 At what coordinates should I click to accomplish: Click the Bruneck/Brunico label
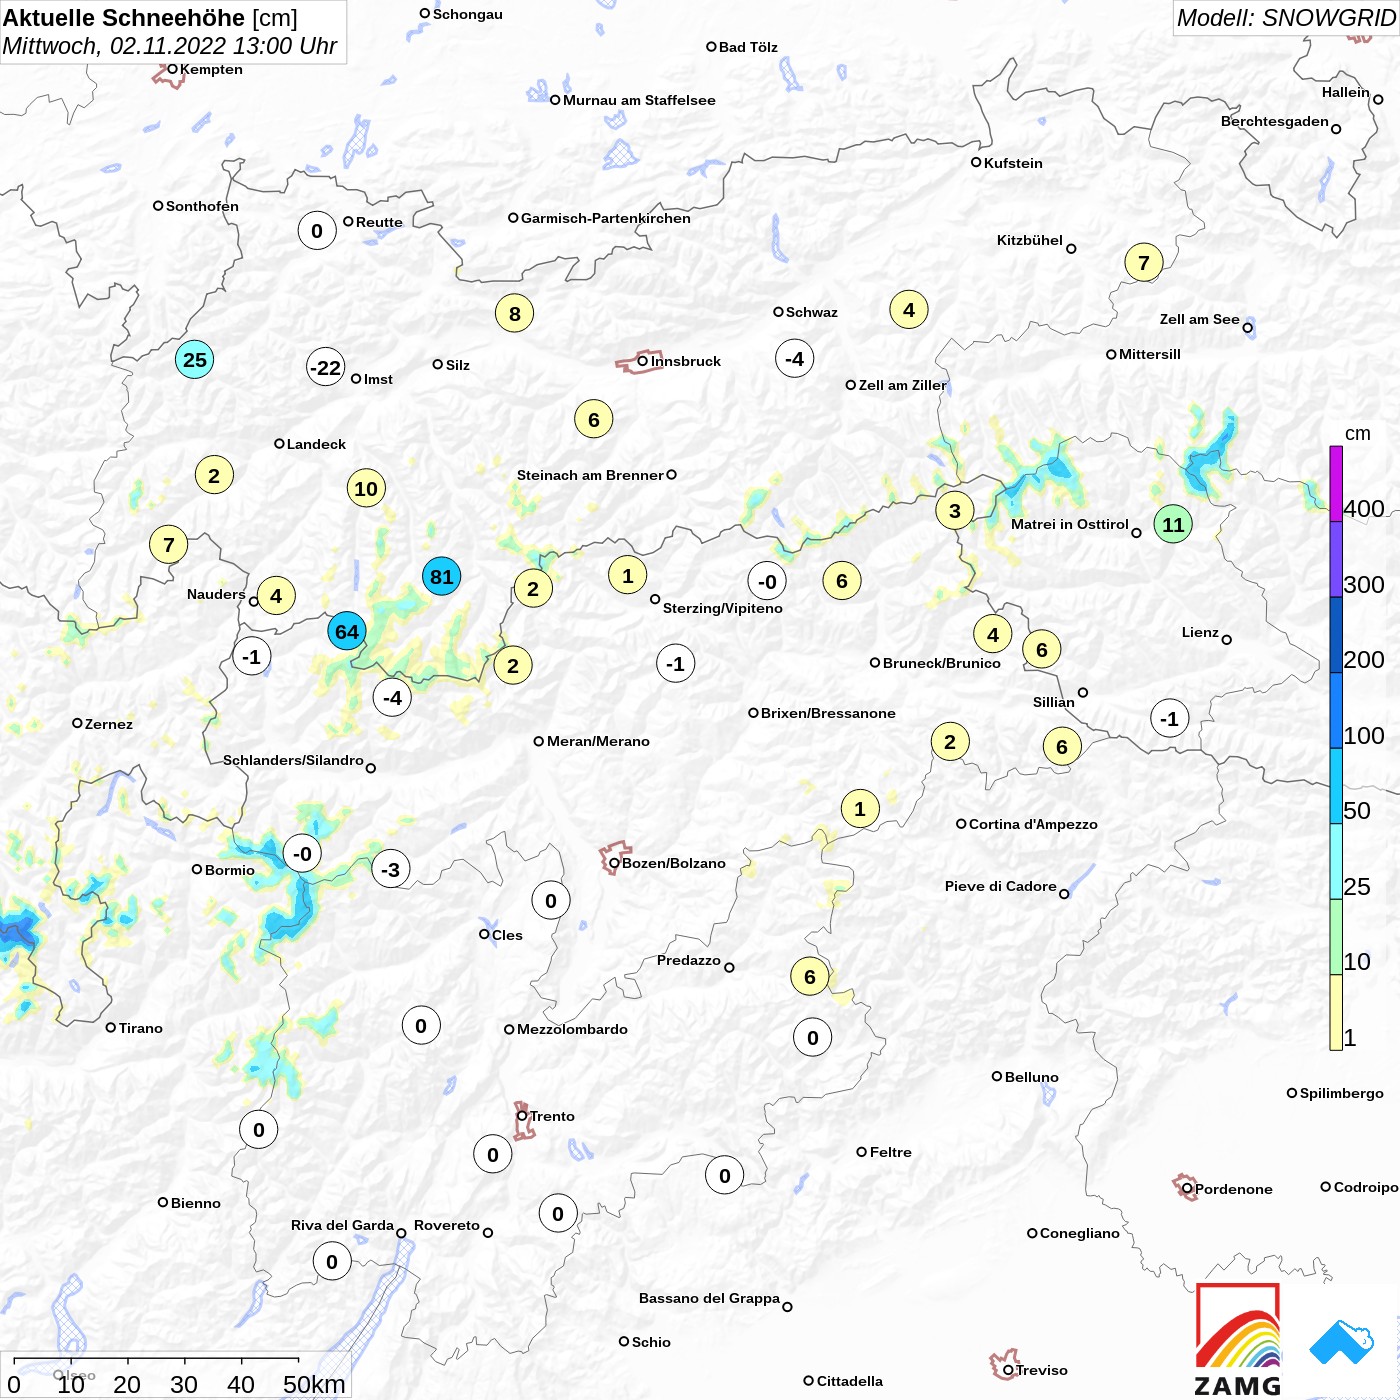942,663
